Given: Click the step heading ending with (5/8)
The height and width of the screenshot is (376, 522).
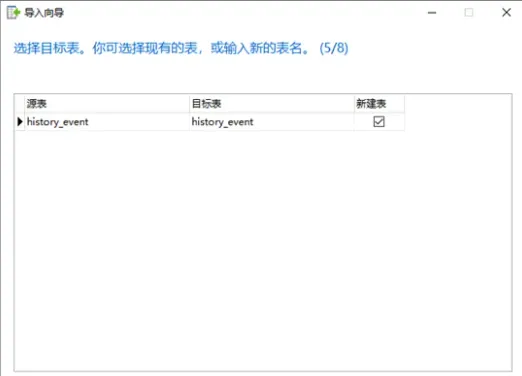Looking at the screenshot, I should coord(181,48).
